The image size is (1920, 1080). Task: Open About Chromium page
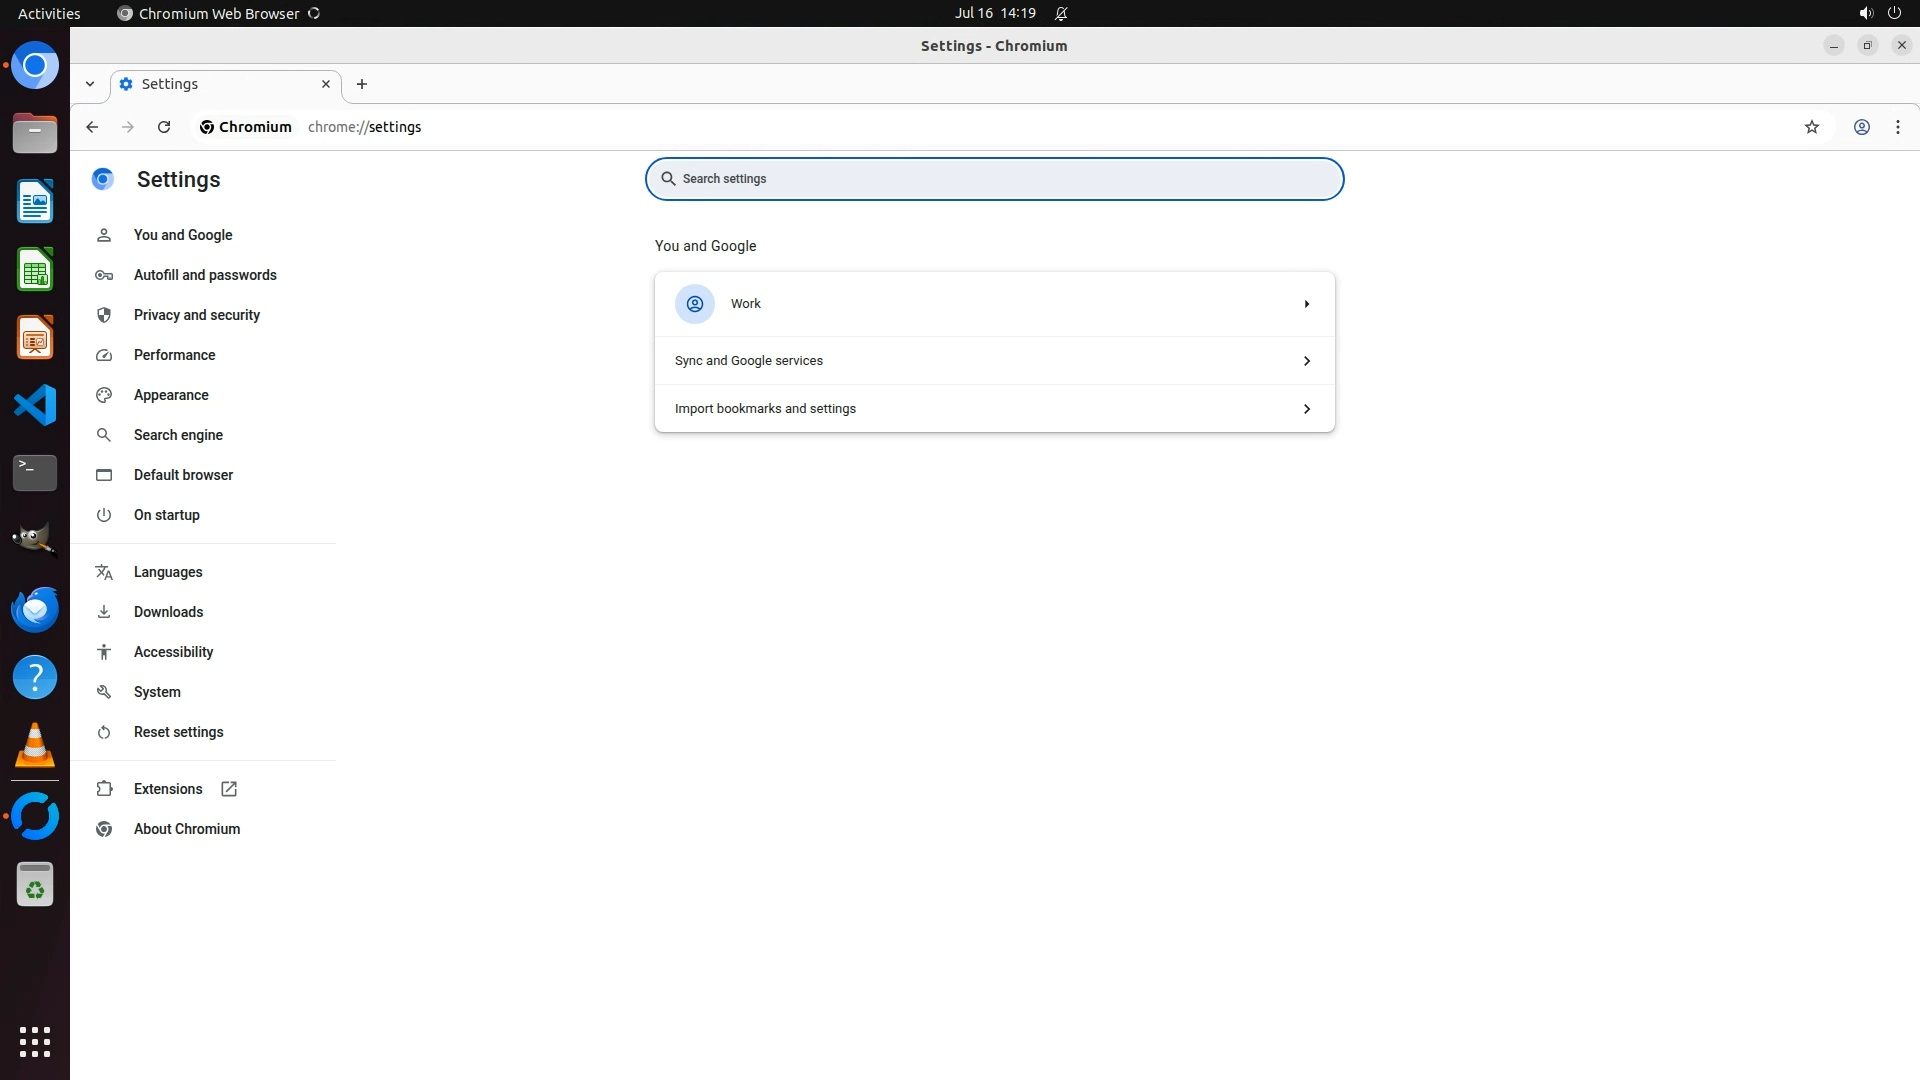coord(186,829)
